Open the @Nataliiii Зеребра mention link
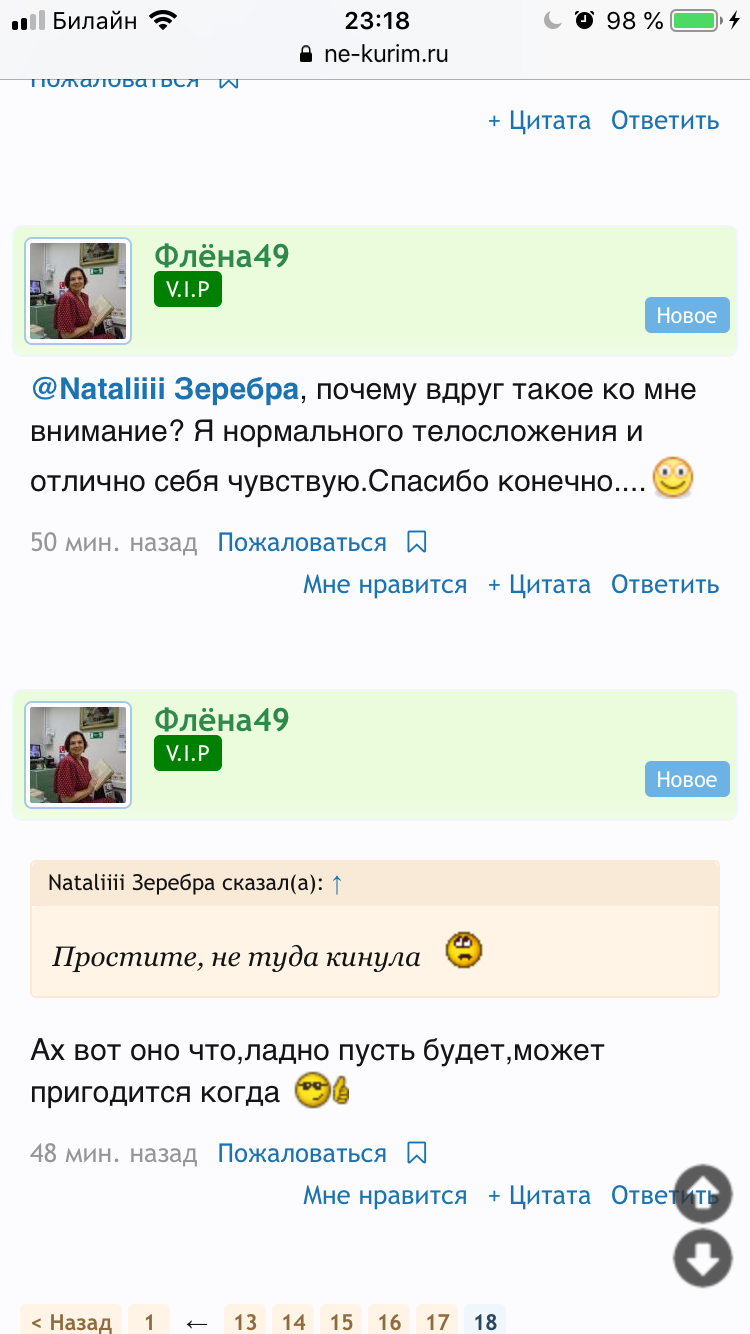This screenshot has height=1334, width=750. coord(165,389)
